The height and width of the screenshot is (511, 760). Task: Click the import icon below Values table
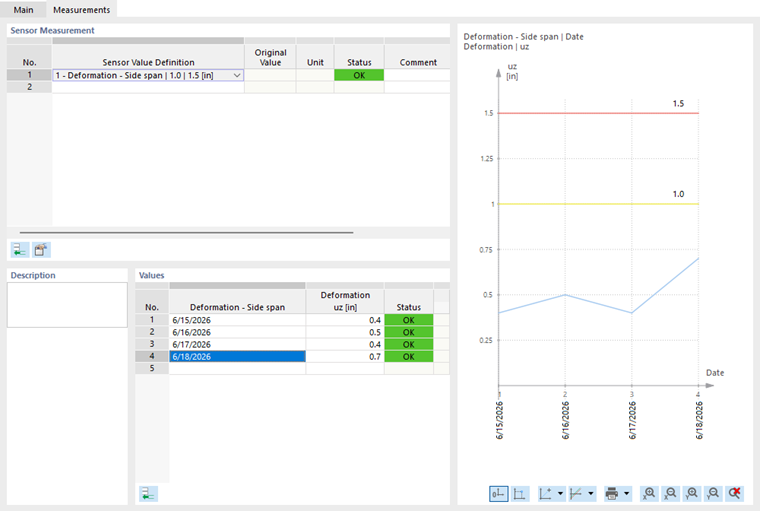[148, 494]
